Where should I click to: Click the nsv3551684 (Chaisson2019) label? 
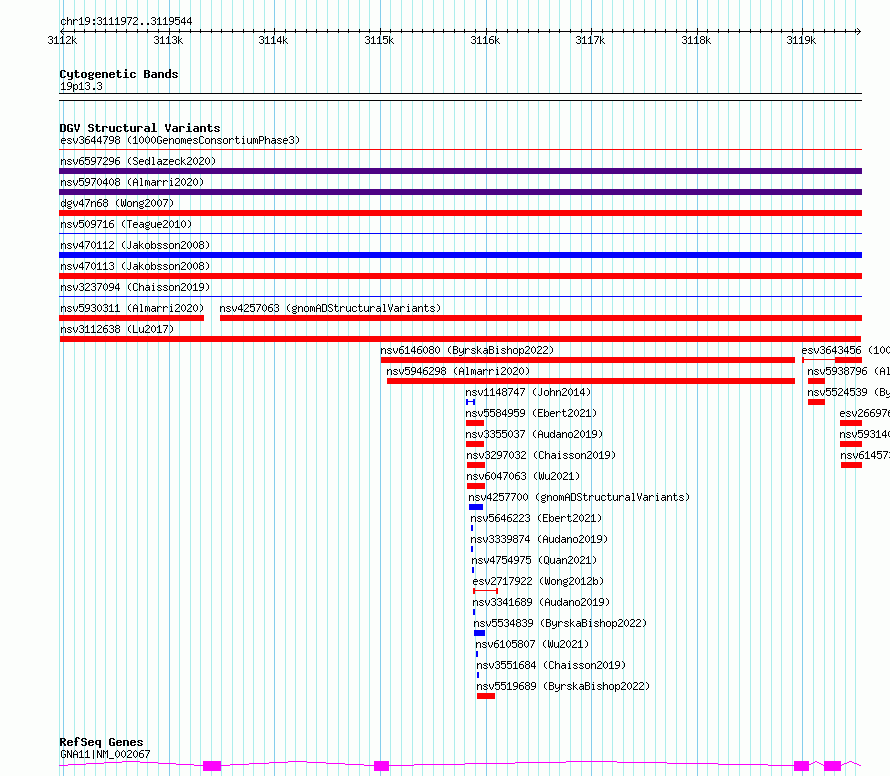[551, 665]
